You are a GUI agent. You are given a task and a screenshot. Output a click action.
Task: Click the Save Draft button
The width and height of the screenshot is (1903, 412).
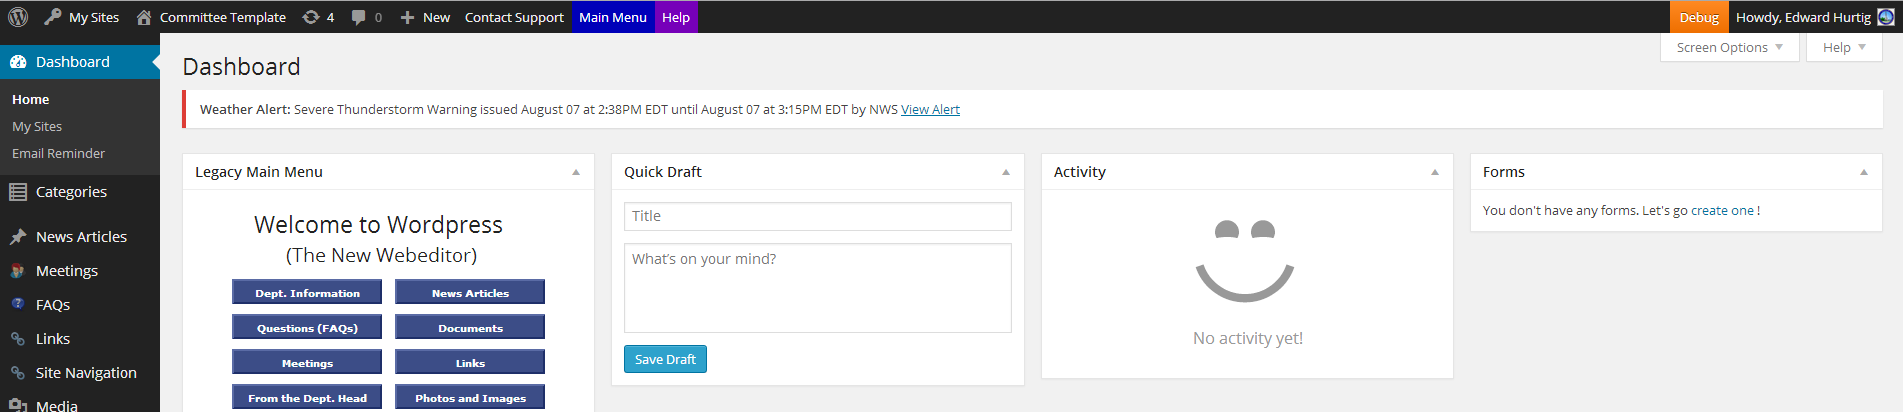[665, 359]
